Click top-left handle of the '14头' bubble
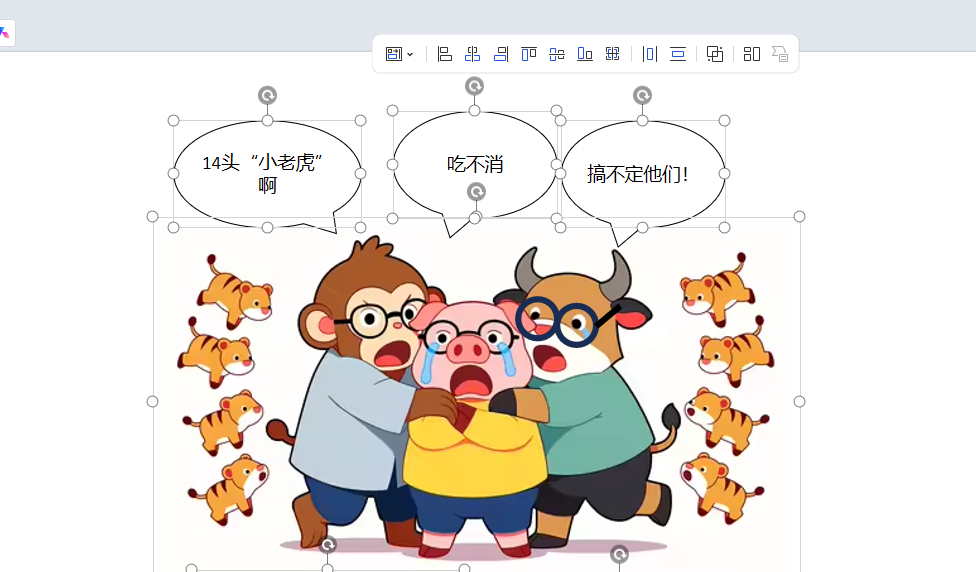The height and width of the screenshot is (572, 976). 174,121
